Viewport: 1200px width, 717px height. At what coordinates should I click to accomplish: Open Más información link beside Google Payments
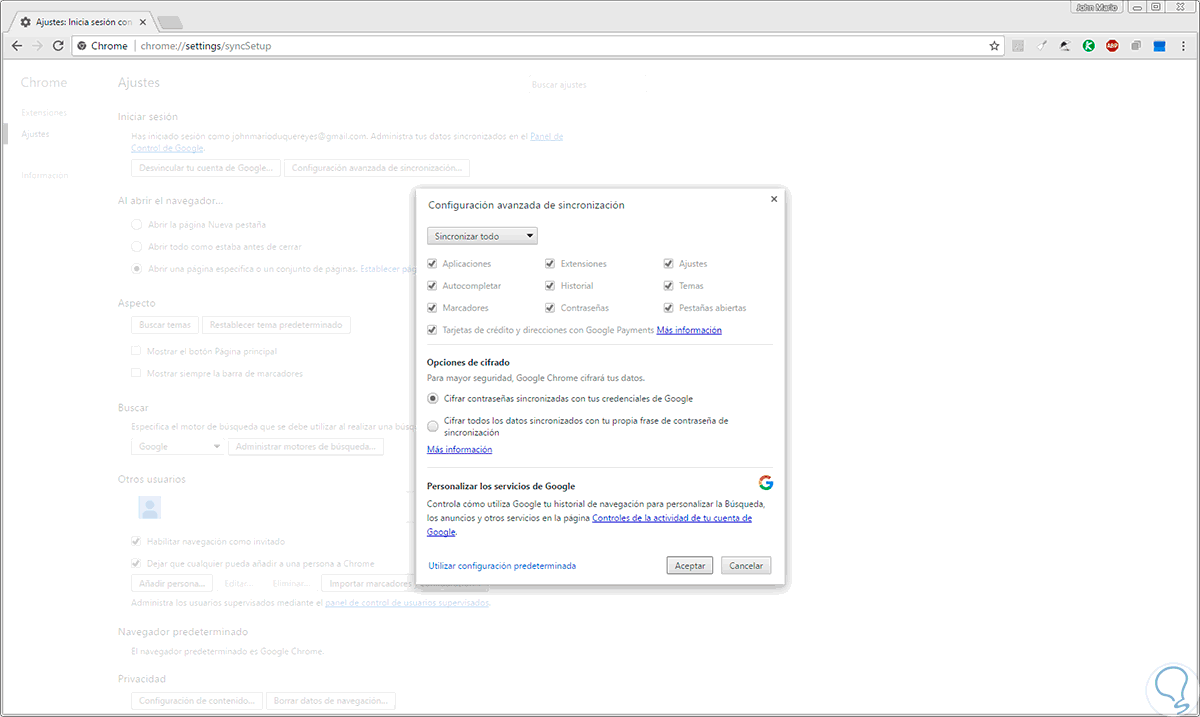point(689,330)
